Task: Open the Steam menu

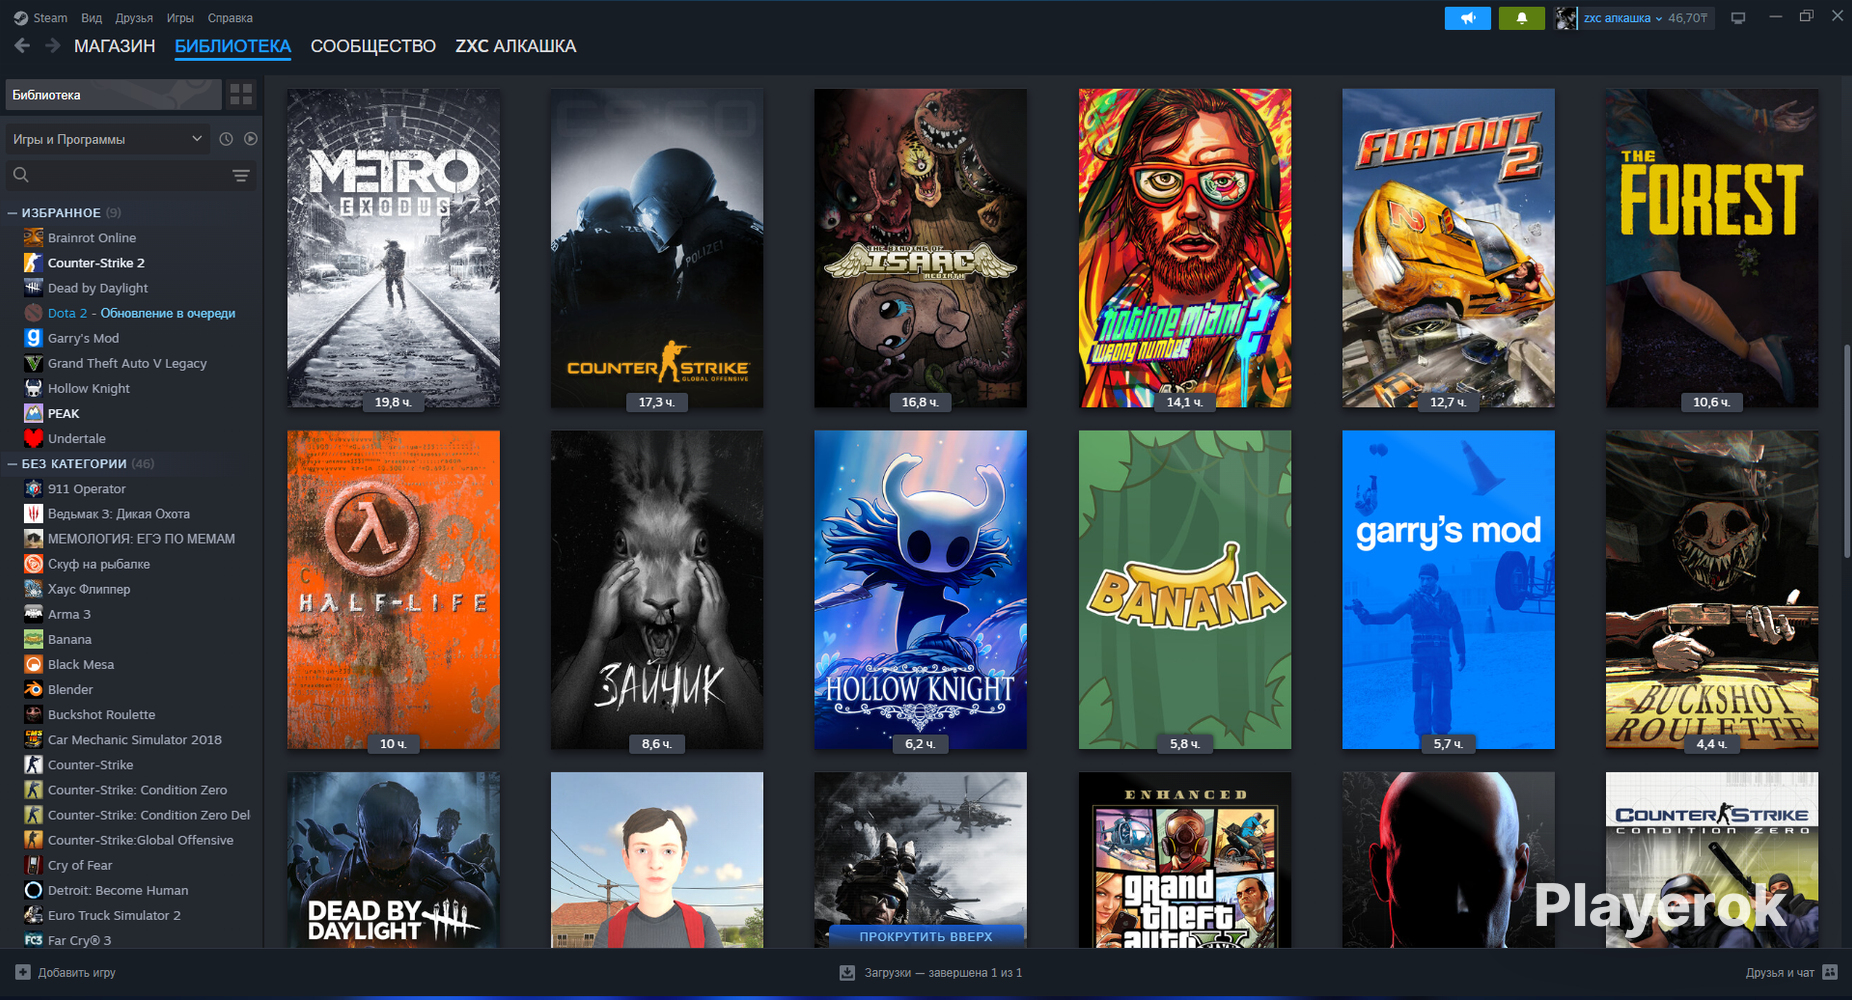Action: (x=50, y=18)
